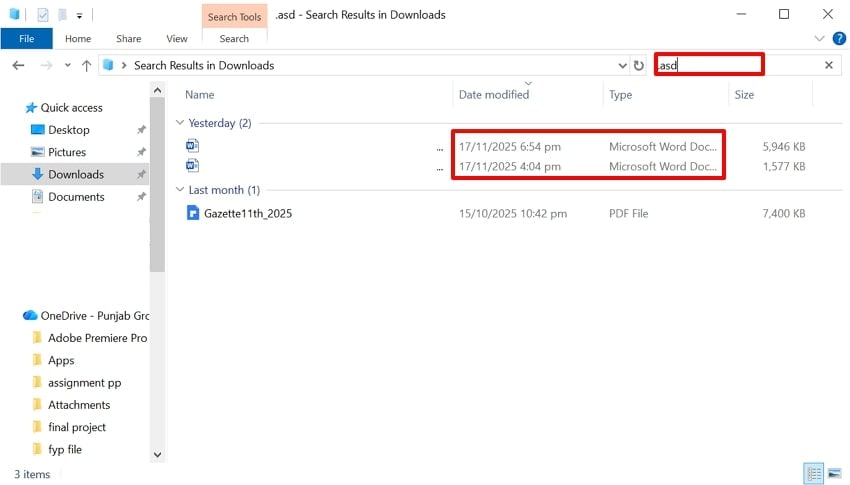The width and height of the screenshot is (850, 485).
Task: Click the 3 items status text
Action: (x=32, y=474)
